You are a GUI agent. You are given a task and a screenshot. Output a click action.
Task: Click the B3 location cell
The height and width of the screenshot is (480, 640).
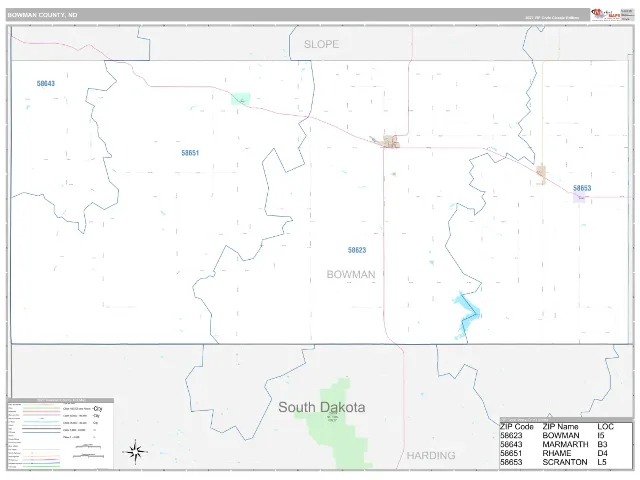[602, 444]
